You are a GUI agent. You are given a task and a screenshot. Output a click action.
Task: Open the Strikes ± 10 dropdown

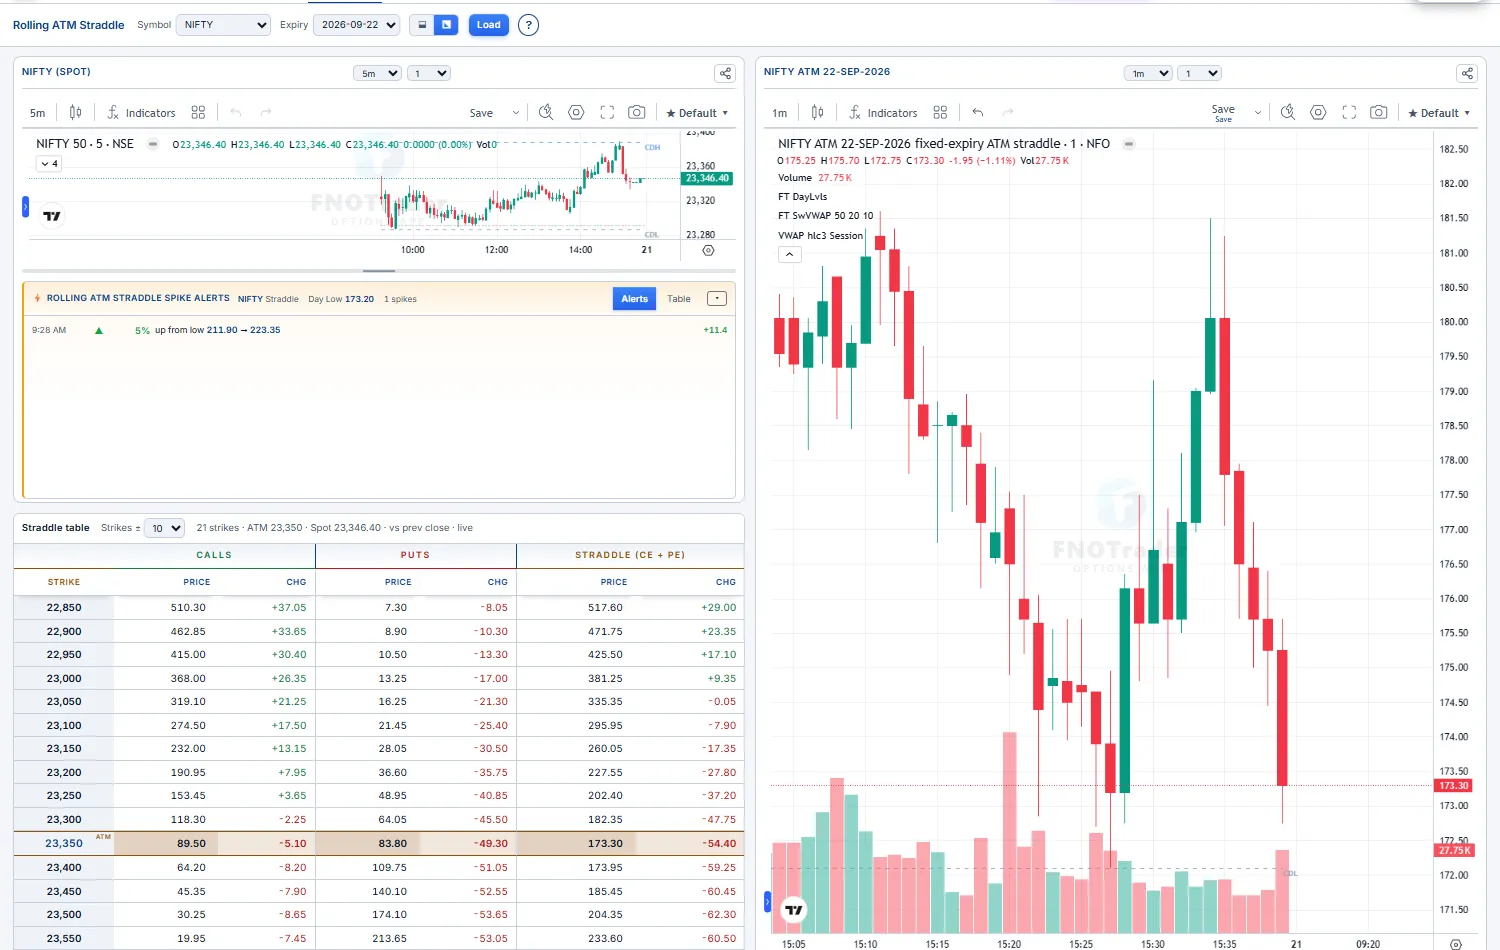(165, 528)
